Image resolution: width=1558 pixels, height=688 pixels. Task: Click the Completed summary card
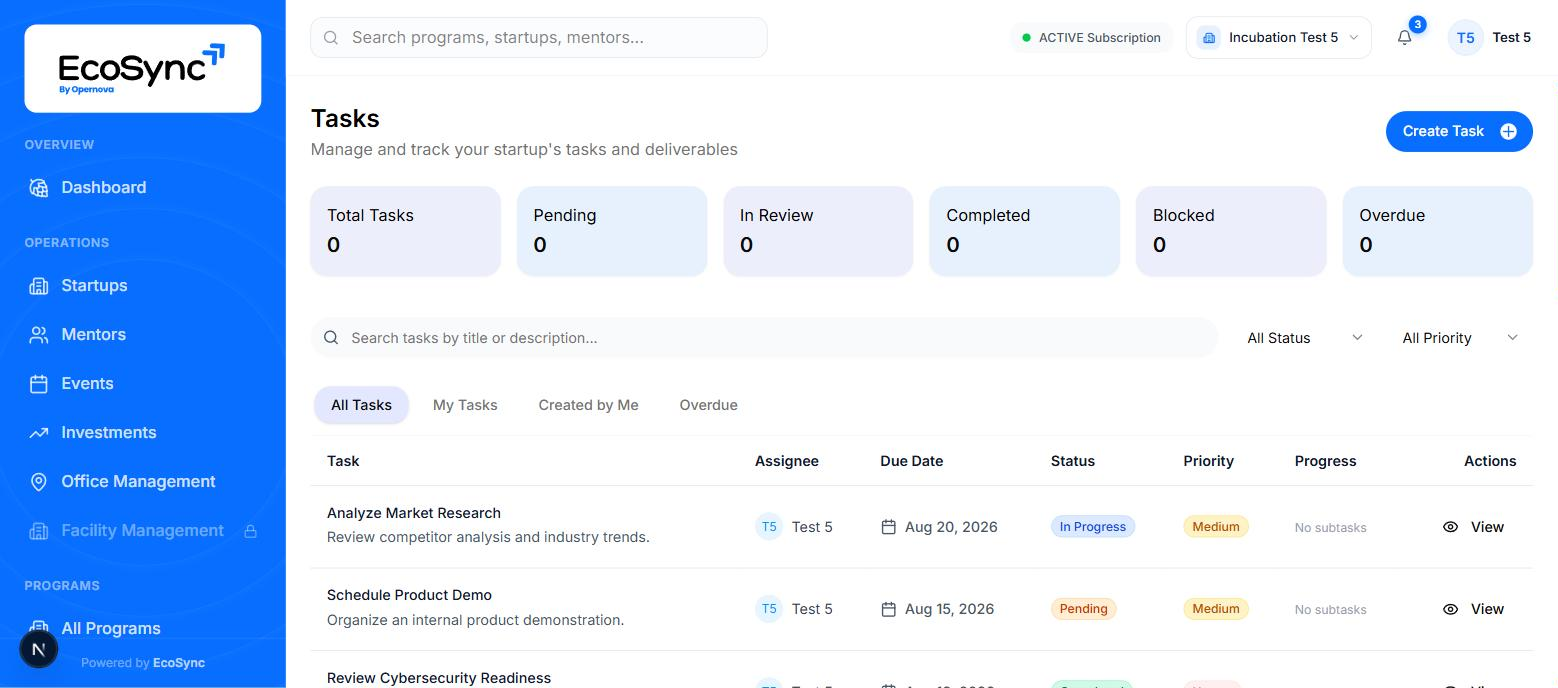(x=1024, y=231)
